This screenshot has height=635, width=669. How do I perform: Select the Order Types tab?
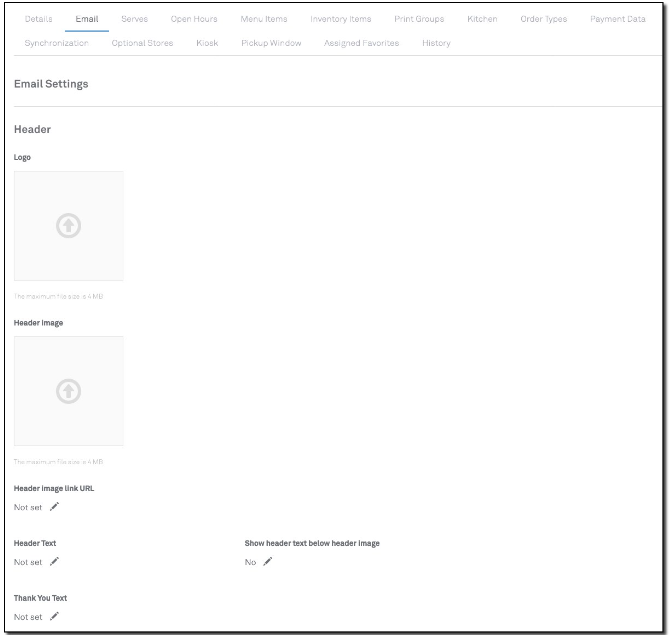546,20
